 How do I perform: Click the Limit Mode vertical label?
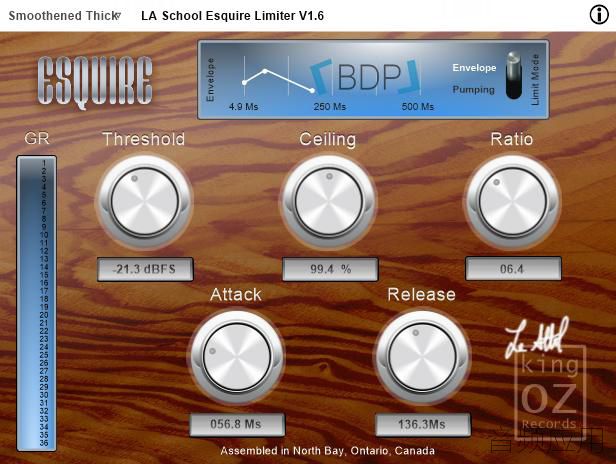[x=535, y=79]
